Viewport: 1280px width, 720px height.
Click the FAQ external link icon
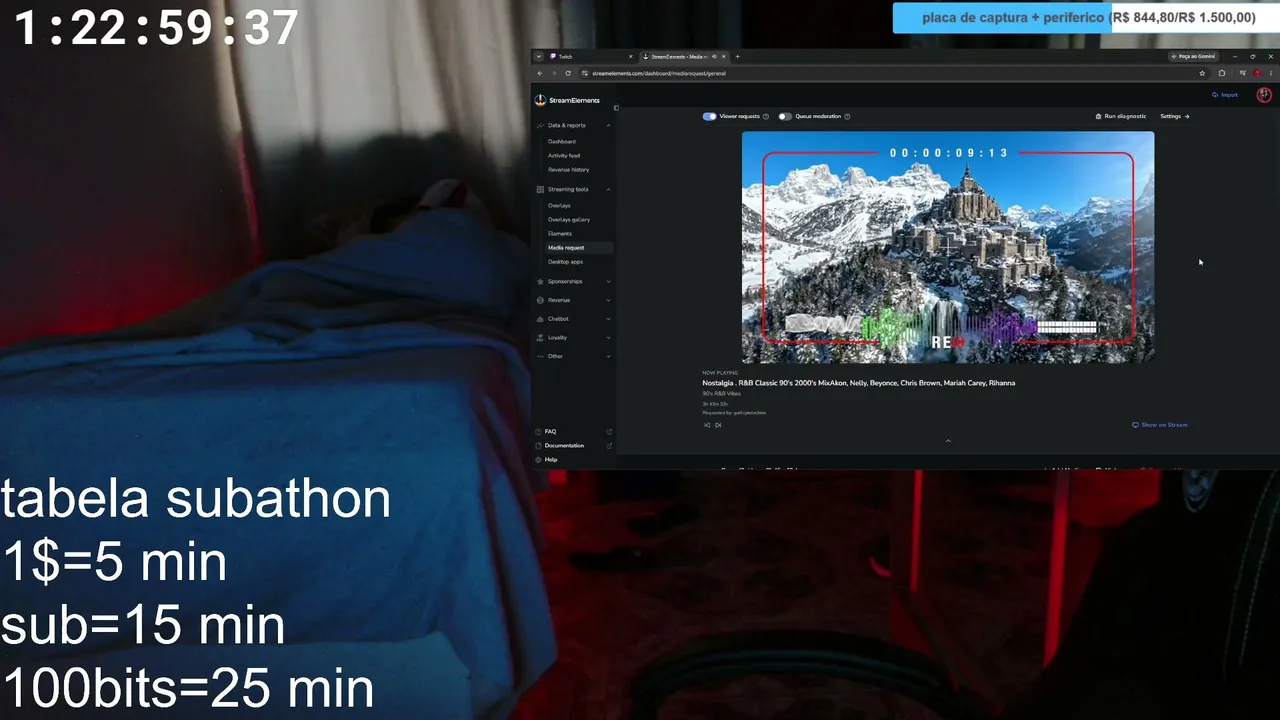(x=609, y=432)
